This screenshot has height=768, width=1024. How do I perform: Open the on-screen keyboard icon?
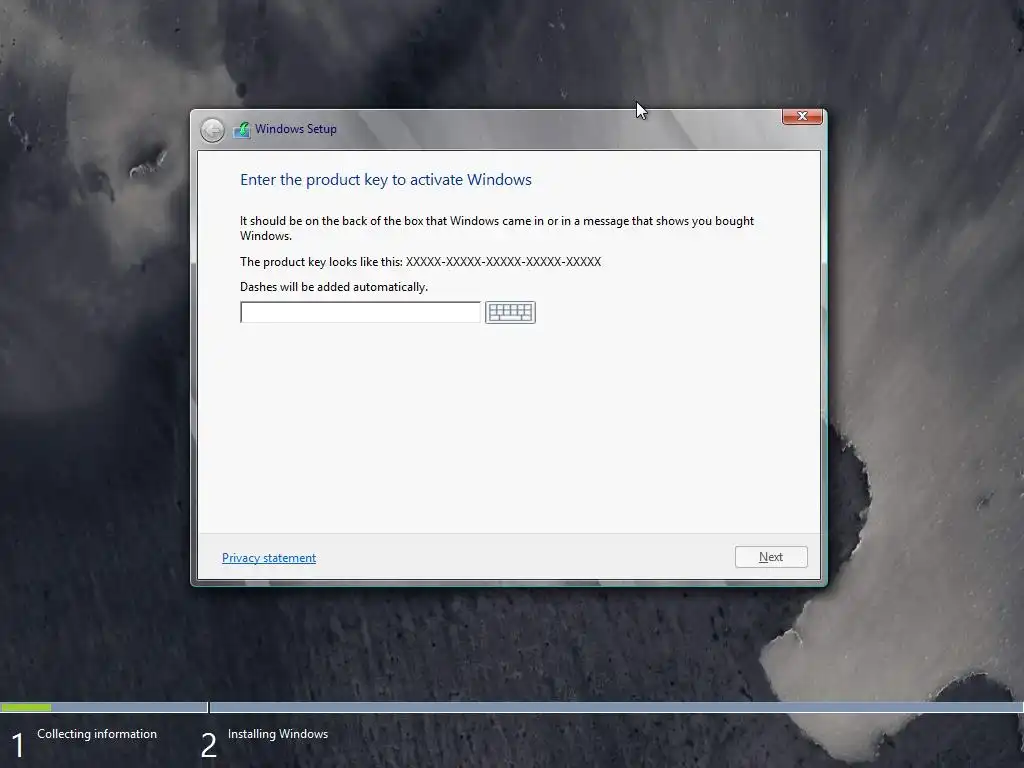[x=510, y=312]
